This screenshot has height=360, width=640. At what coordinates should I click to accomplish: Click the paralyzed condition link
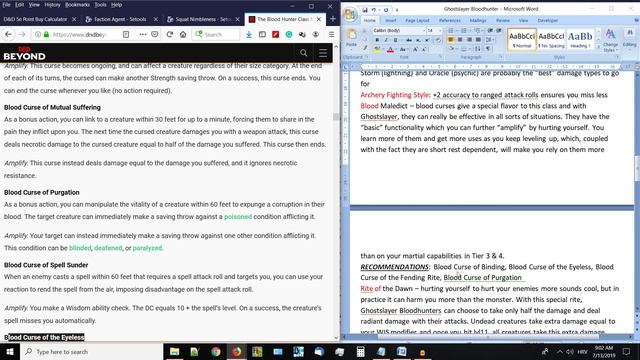pyautogui.click(x=147, y=248)
